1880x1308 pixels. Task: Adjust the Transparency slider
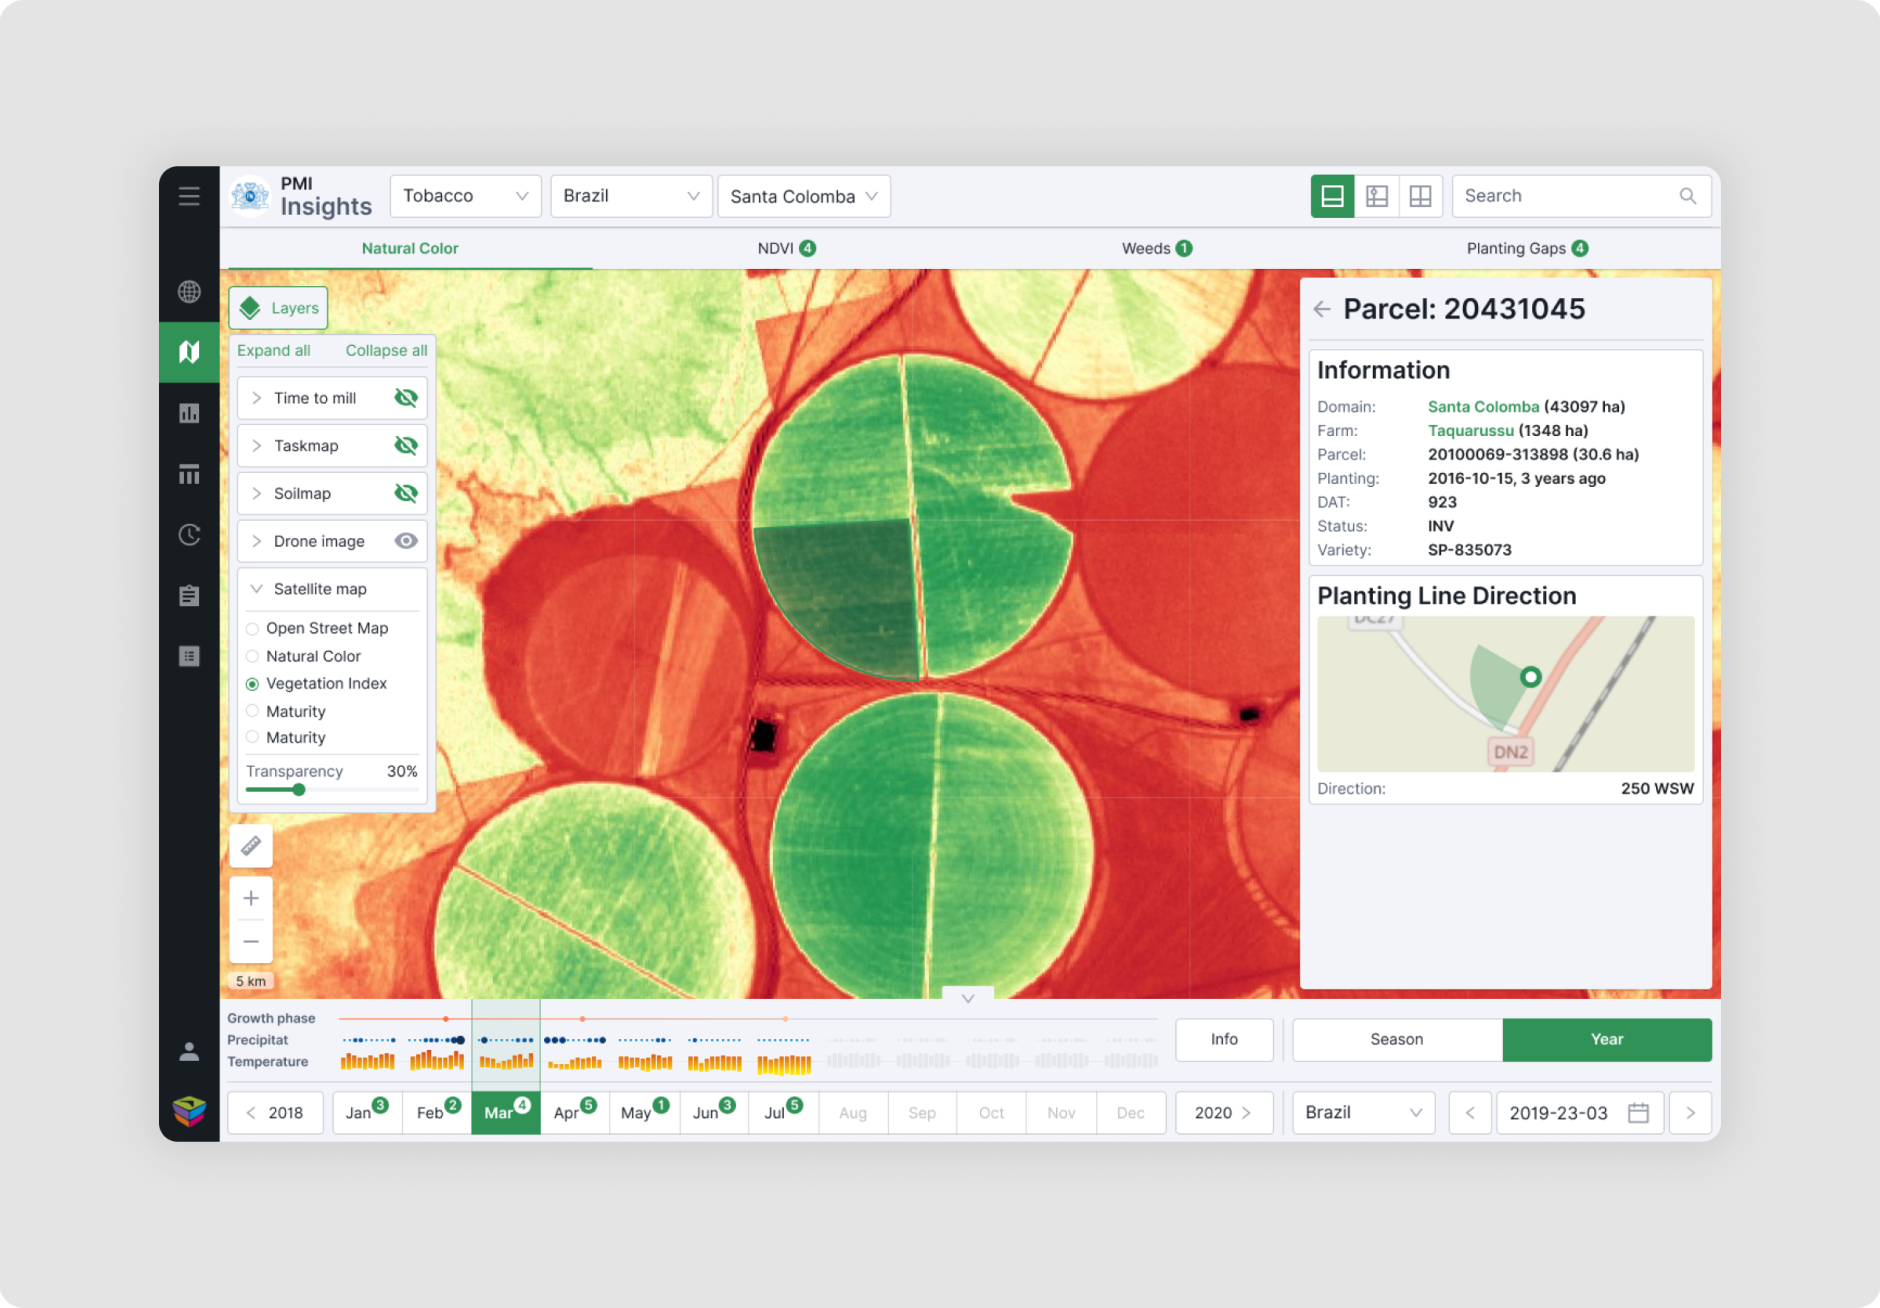point(298,789)
